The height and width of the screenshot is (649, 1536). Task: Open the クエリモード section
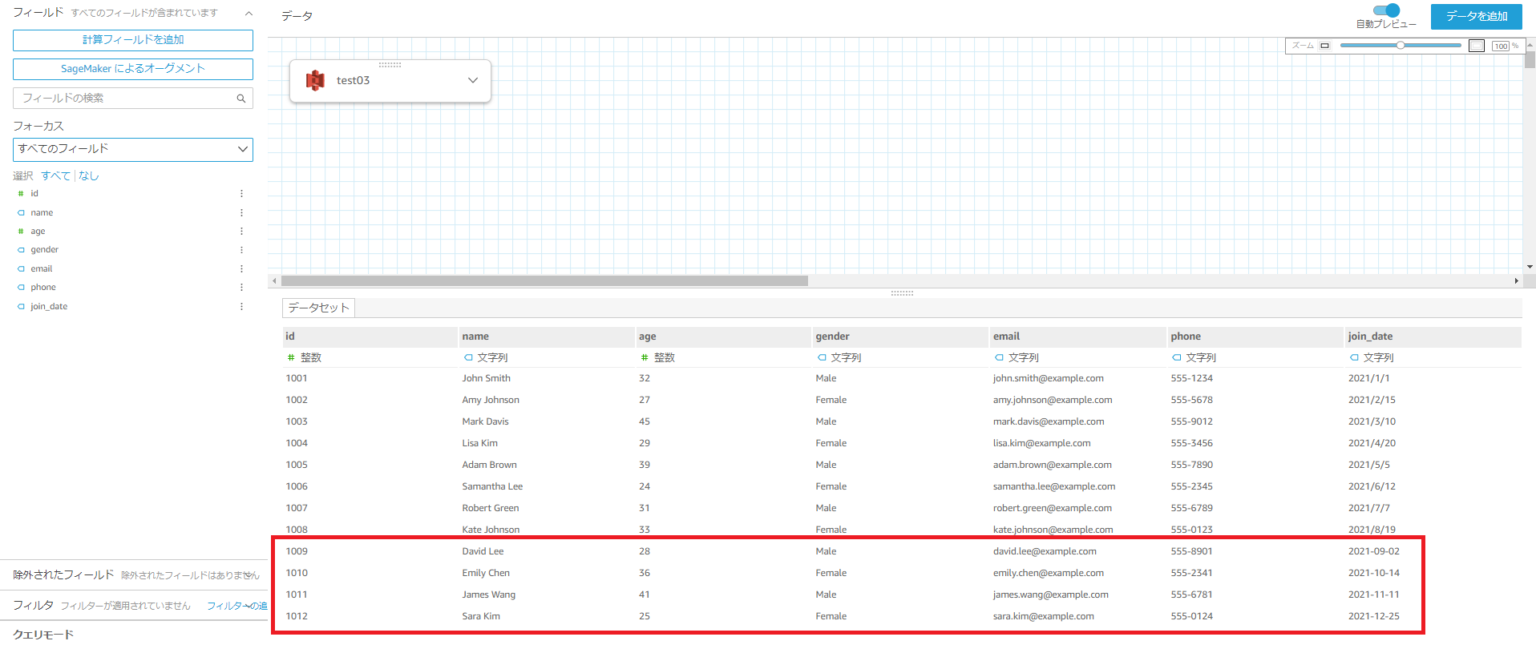45,632
